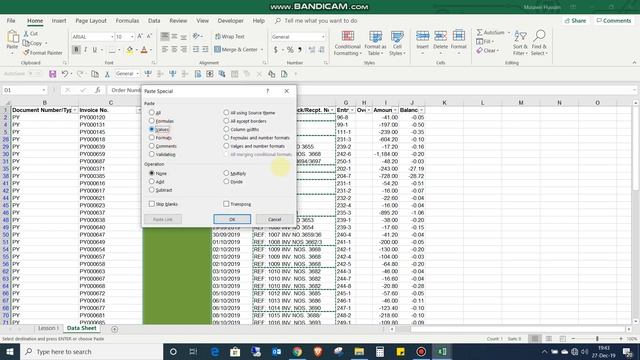Apply accounting dollar number format

276,50
